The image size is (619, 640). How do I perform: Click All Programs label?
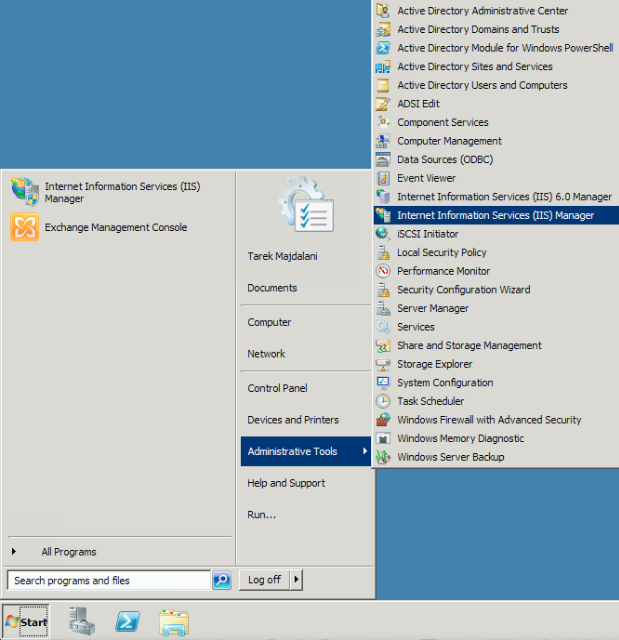[69, 552]
